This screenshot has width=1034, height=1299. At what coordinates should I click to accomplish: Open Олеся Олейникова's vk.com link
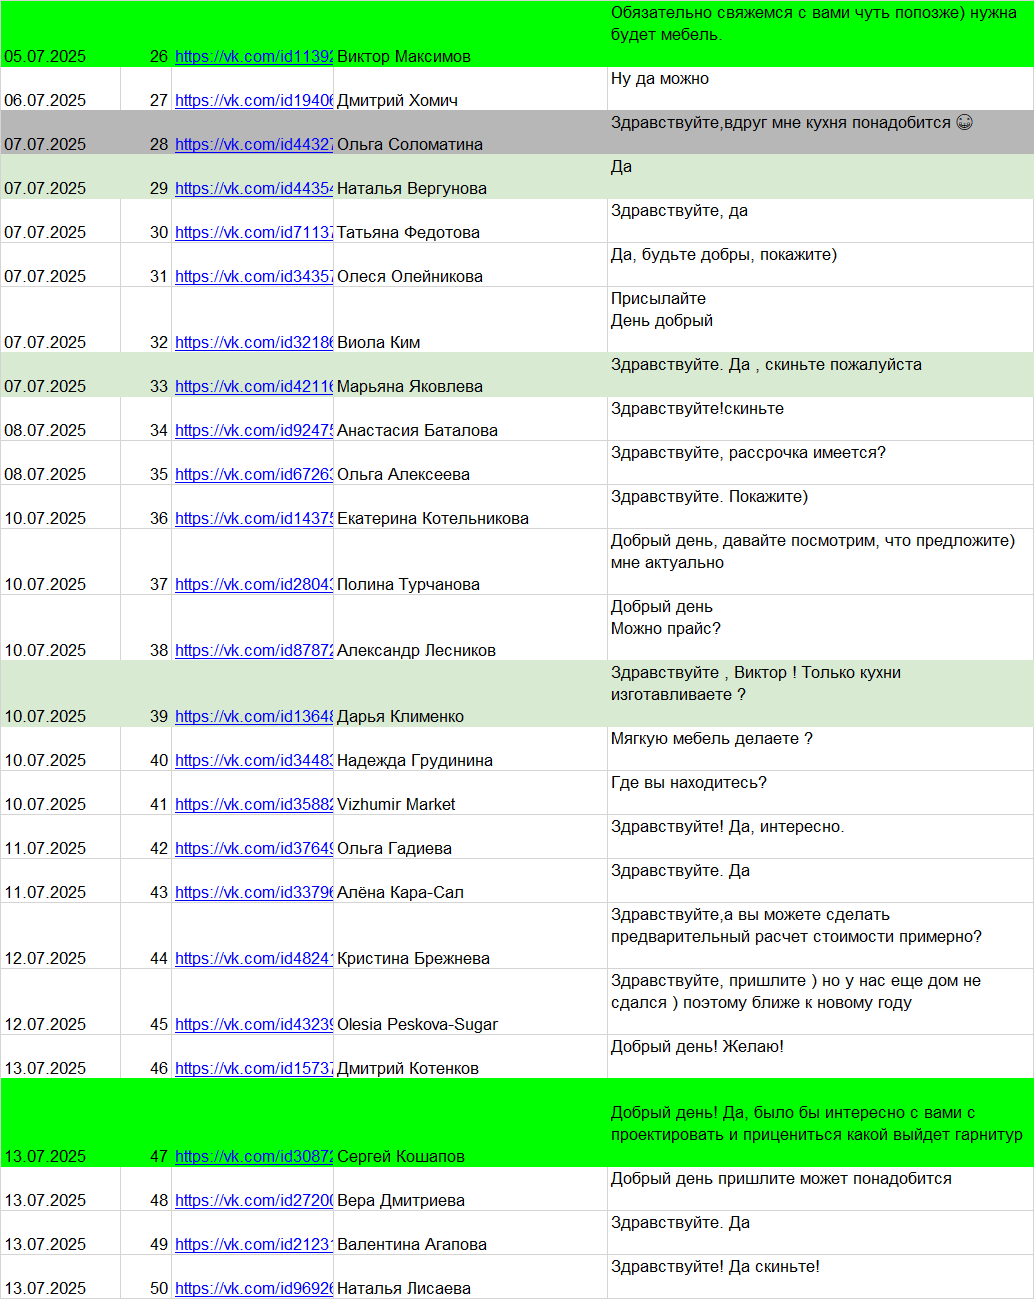pos(254,277)
